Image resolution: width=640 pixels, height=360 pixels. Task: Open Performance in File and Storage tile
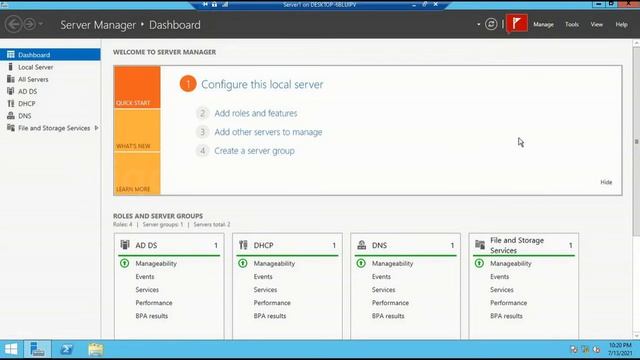click(509, 303)
